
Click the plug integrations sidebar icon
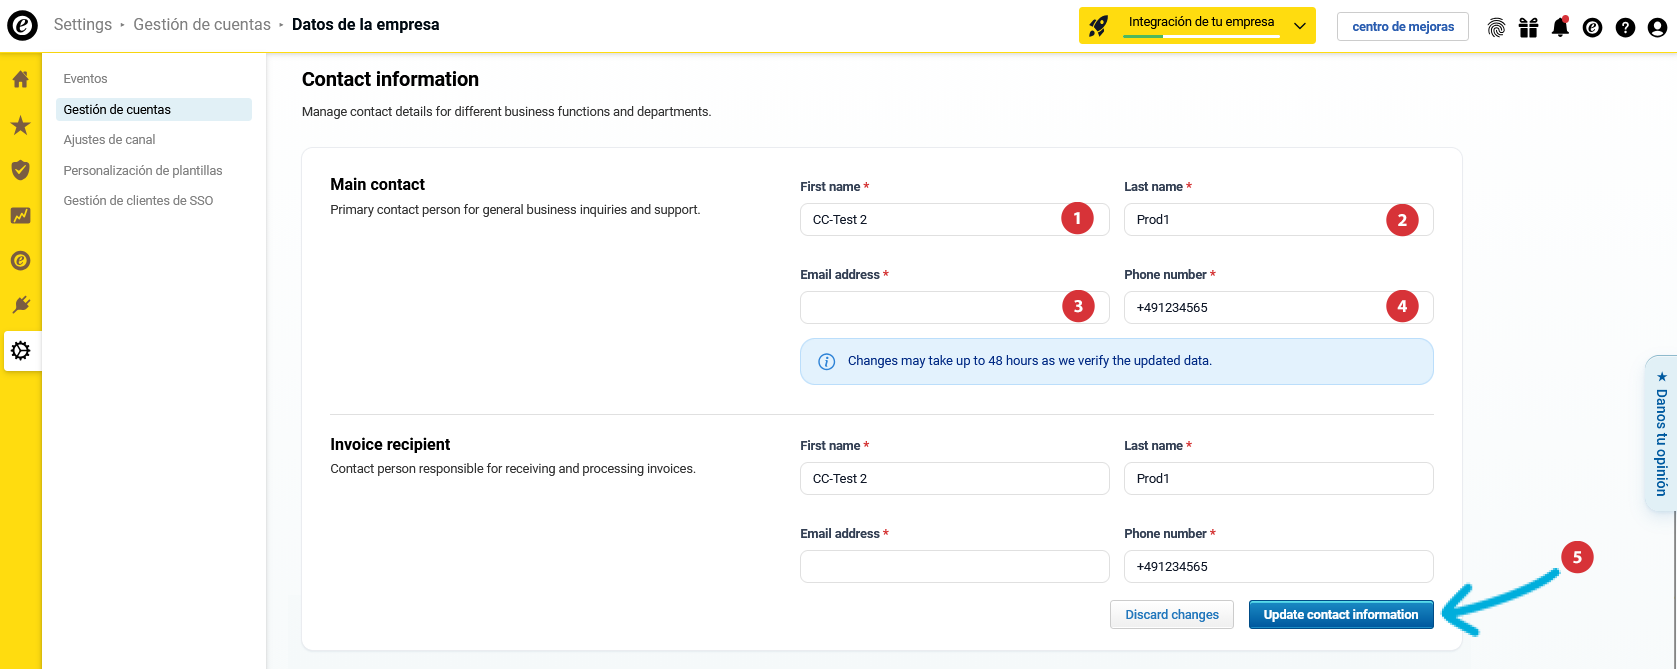(20, 305)
